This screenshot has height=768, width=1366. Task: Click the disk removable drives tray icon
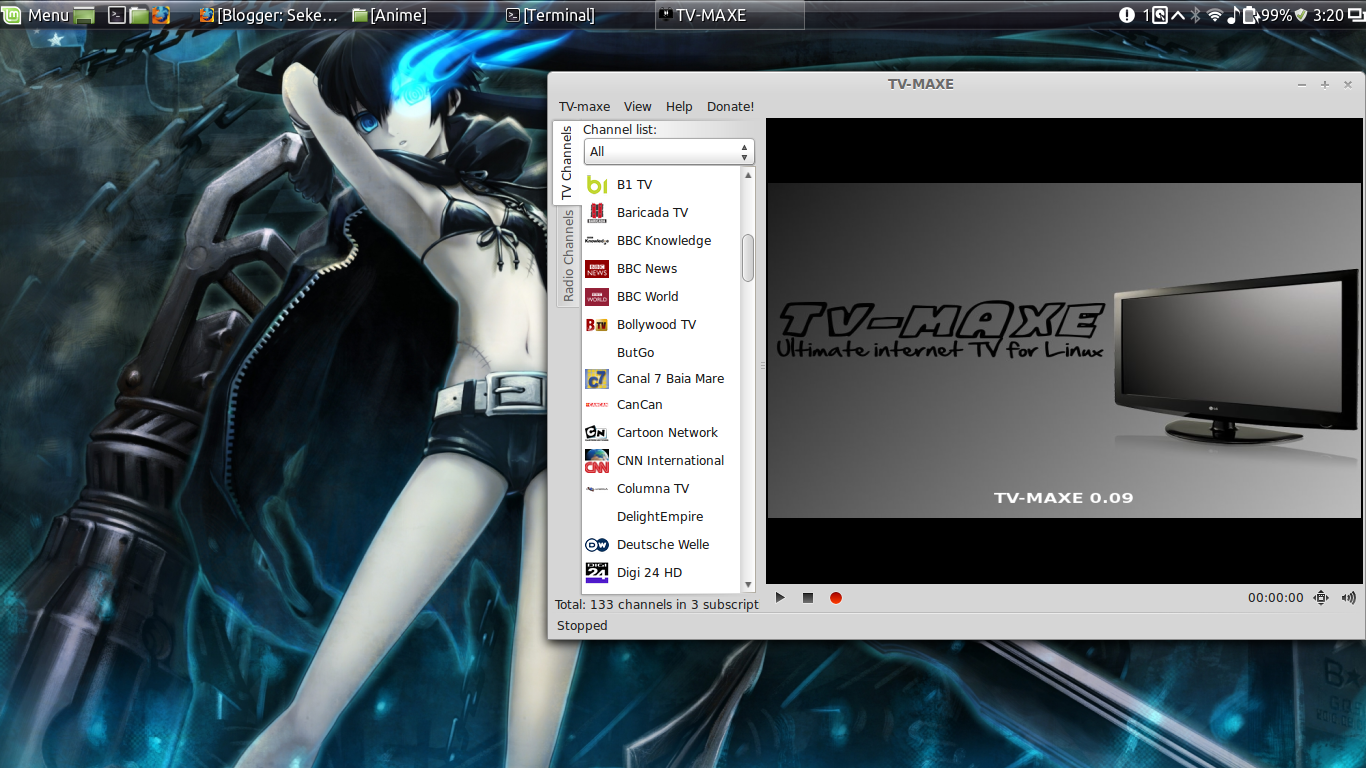pyautogui.click(x=1159, y=15)
